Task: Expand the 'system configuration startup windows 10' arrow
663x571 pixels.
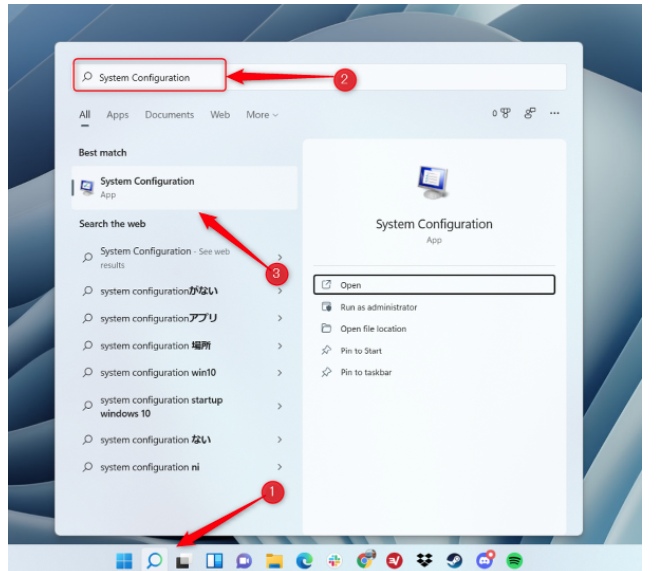Action: pyautogui.click(x=280, y=407)
